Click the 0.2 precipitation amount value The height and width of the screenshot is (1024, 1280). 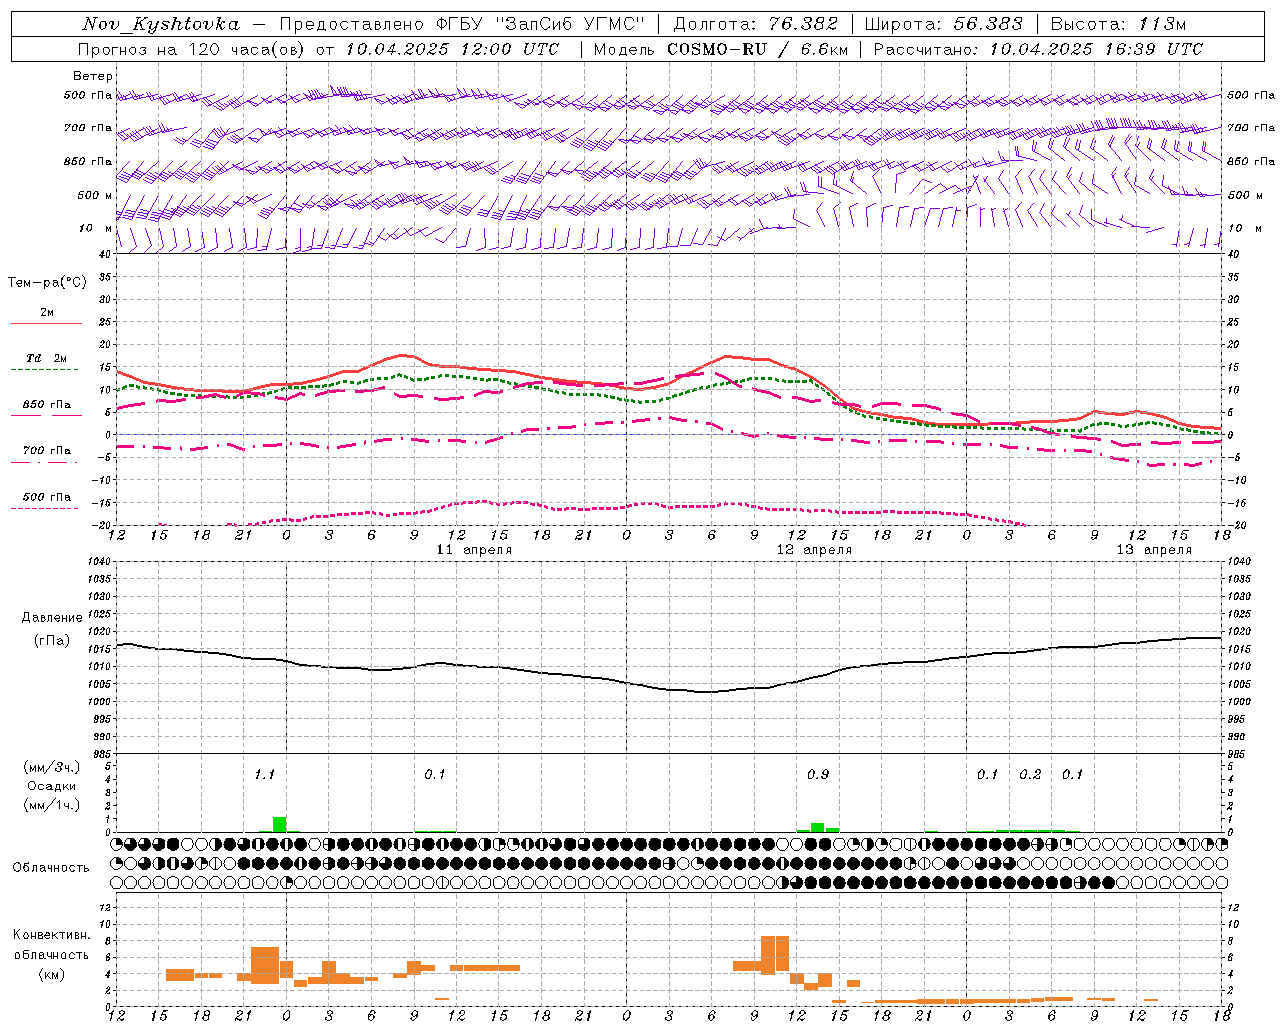tap(1030, 775)
